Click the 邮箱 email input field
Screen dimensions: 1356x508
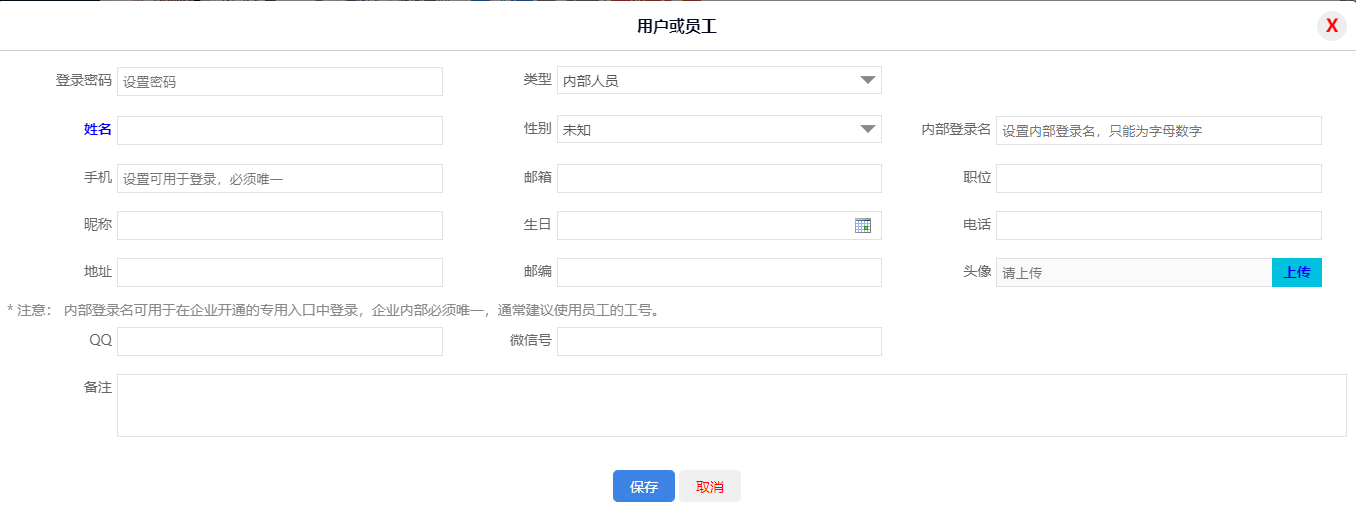718,179
